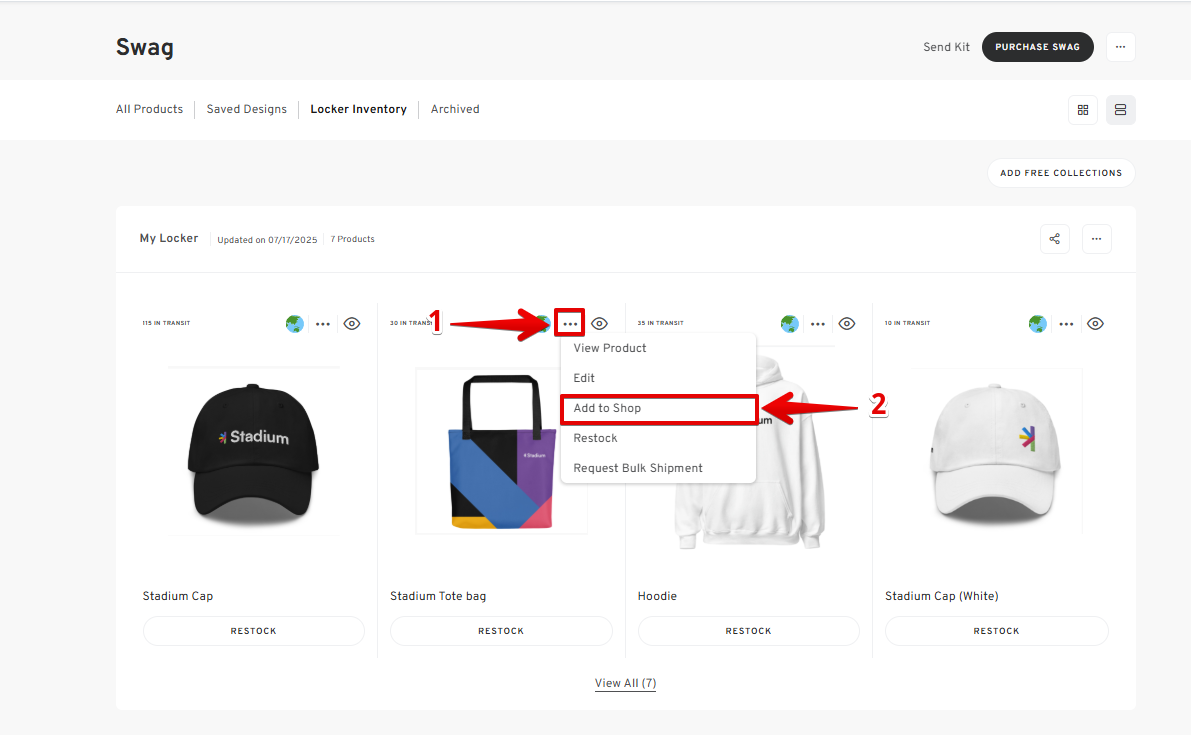Click the Purchase Swag button
The image size is (1191, 735).
click(1037, 46)
